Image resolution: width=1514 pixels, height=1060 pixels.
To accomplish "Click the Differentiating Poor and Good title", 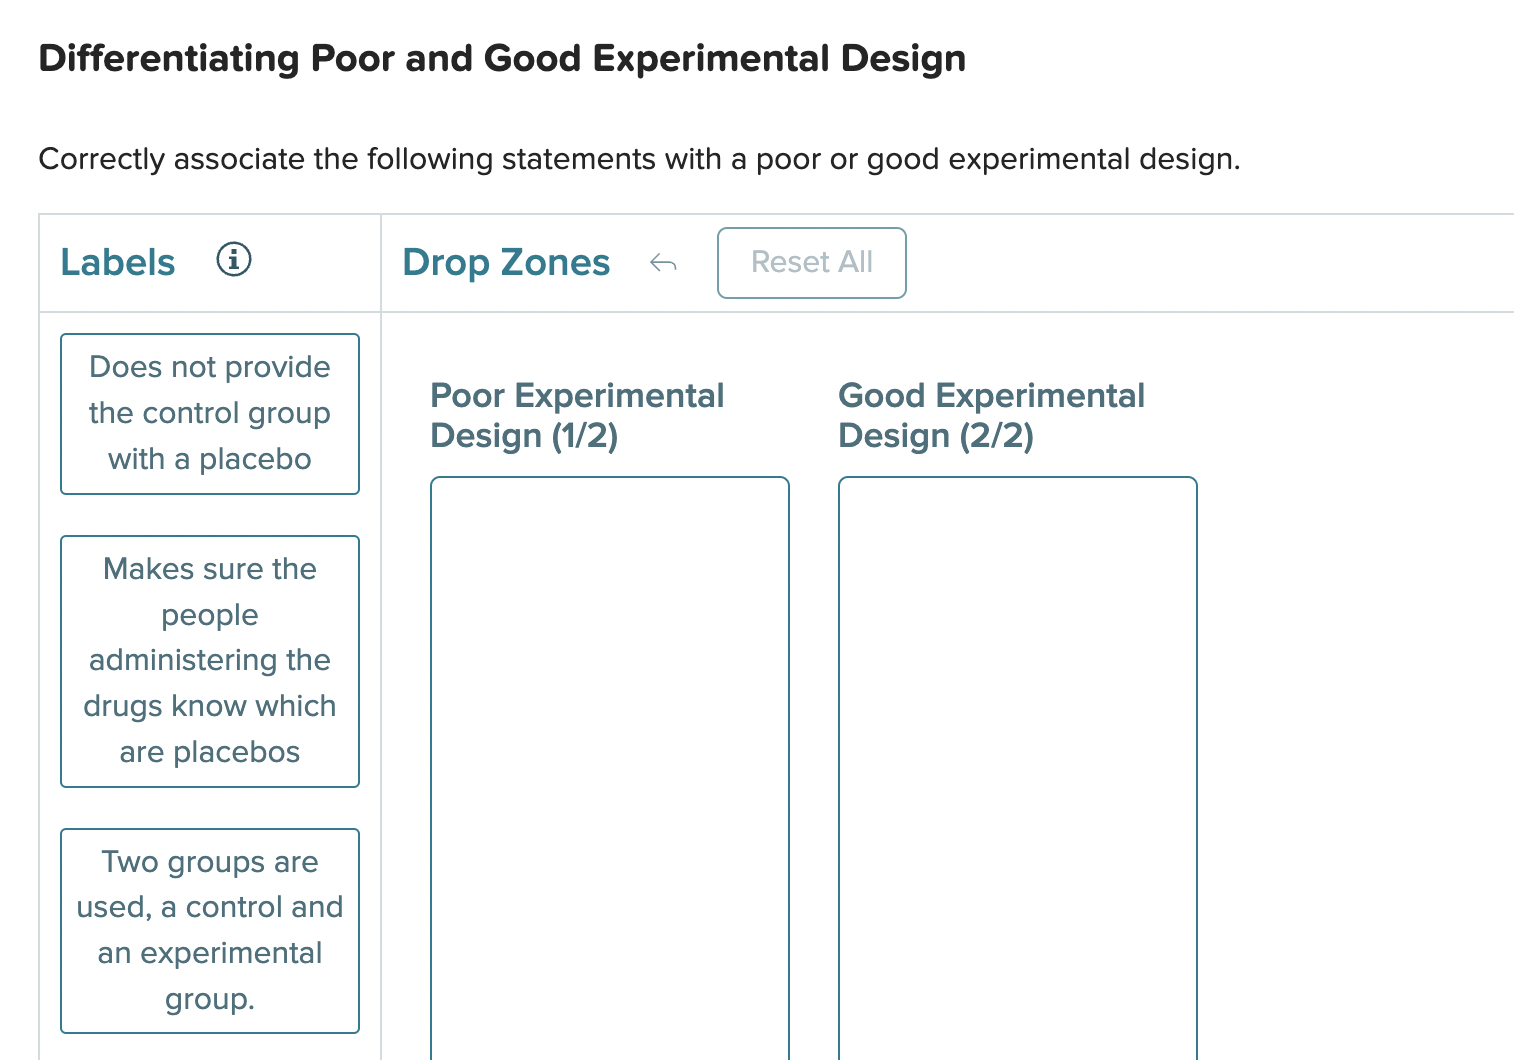I will [501, 58].
